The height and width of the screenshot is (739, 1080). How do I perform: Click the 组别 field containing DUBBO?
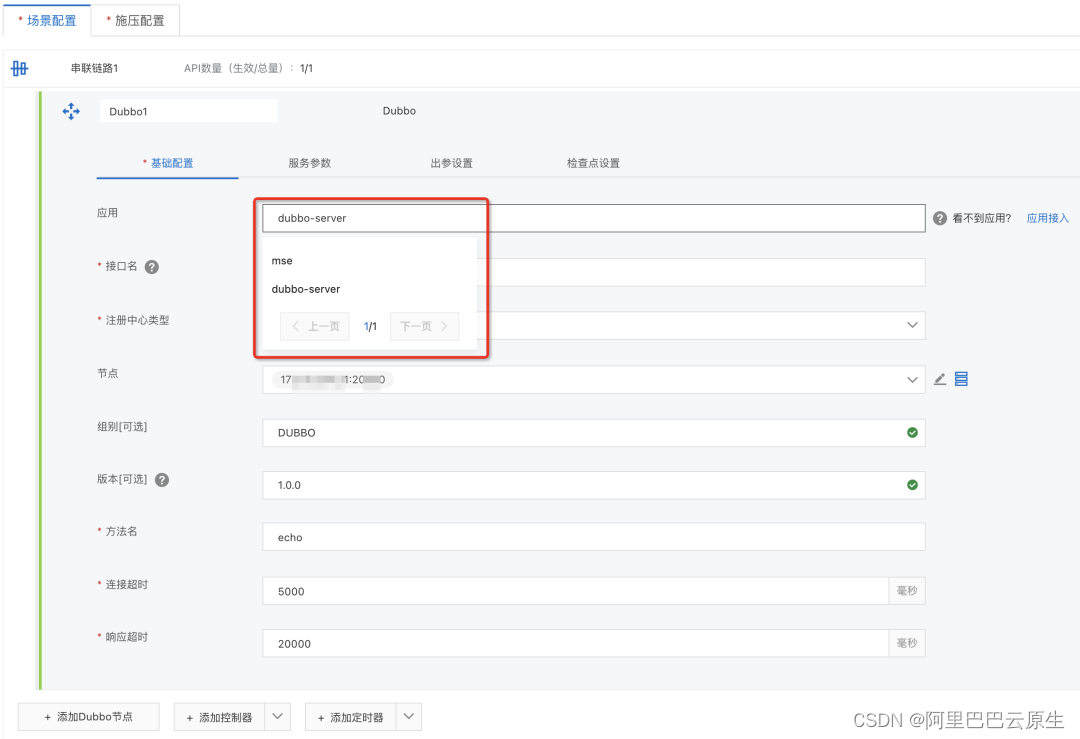[594, 433]
